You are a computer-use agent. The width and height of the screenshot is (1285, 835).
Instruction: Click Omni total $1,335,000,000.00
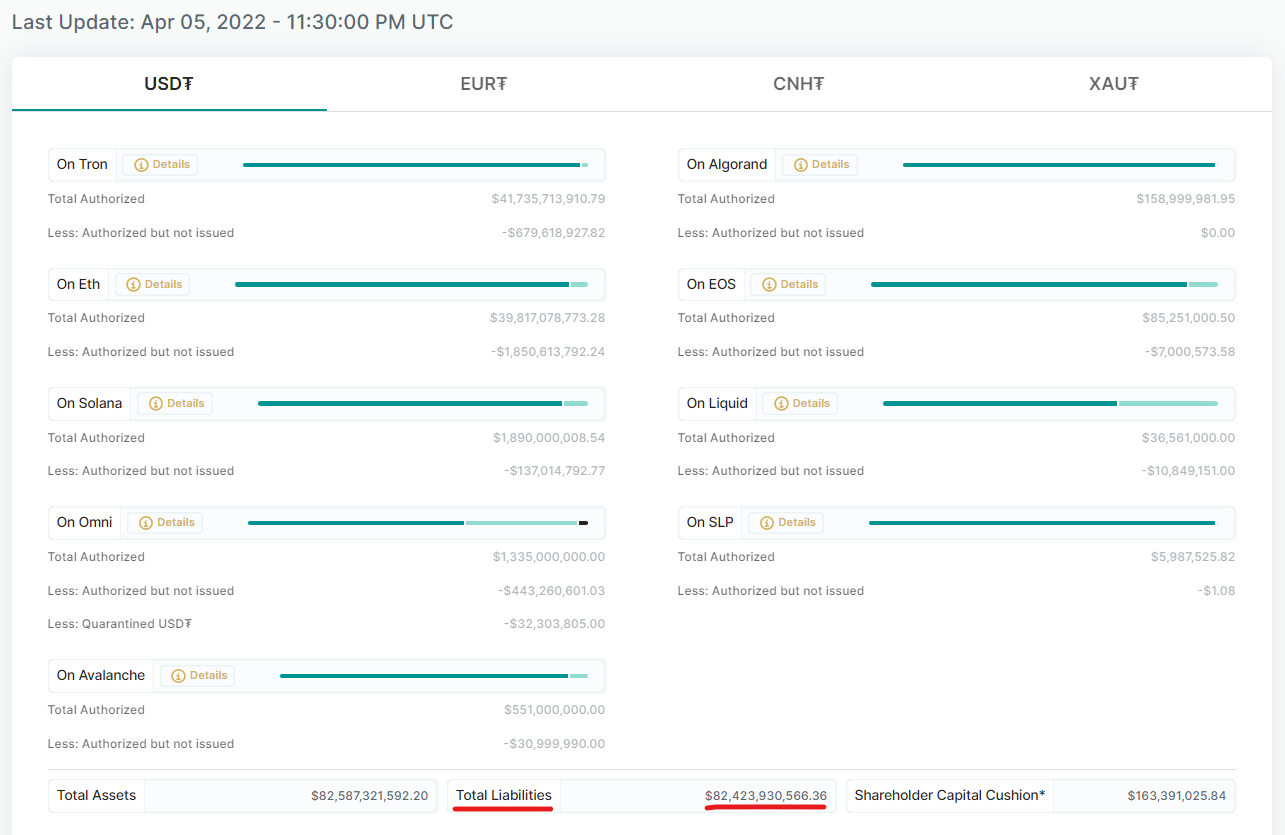[x=549, y=557]
